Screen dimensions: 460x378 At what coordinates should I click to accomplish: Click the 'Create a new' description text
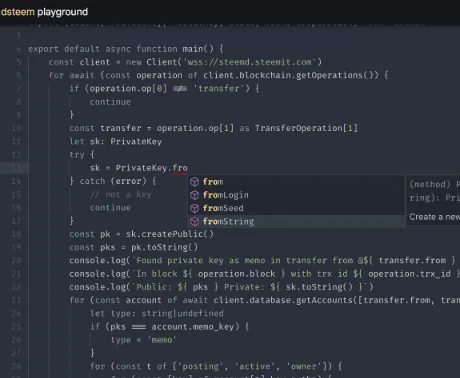(434, 217)
